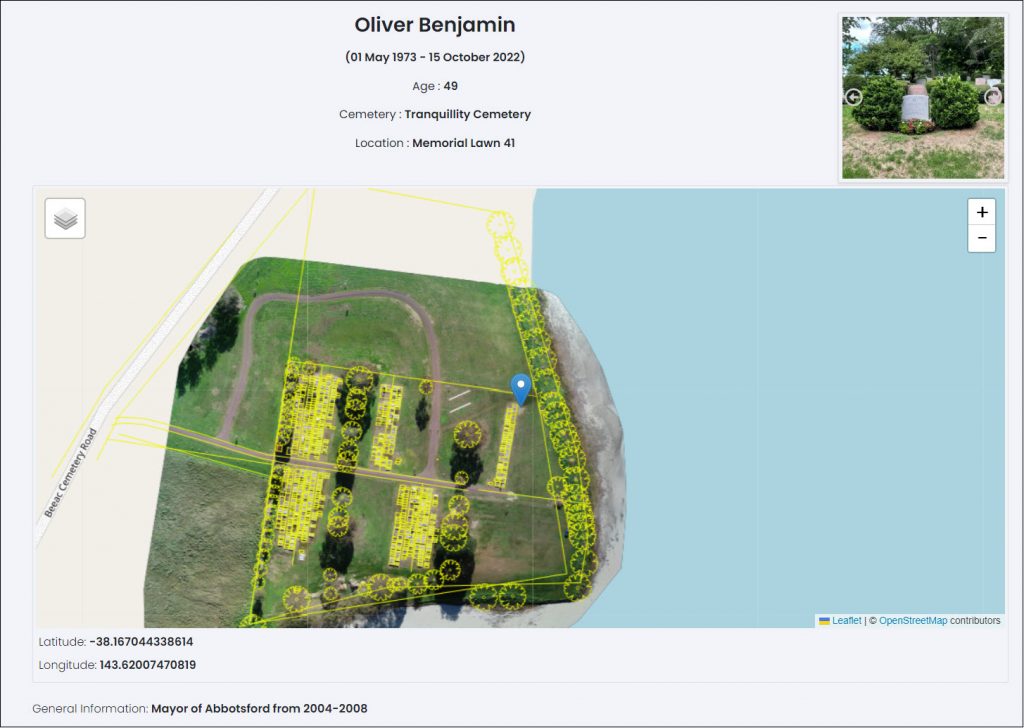Screen dimensions: 1024x728
Task: Open the grave headstone photo
Action: pos(923,98)
